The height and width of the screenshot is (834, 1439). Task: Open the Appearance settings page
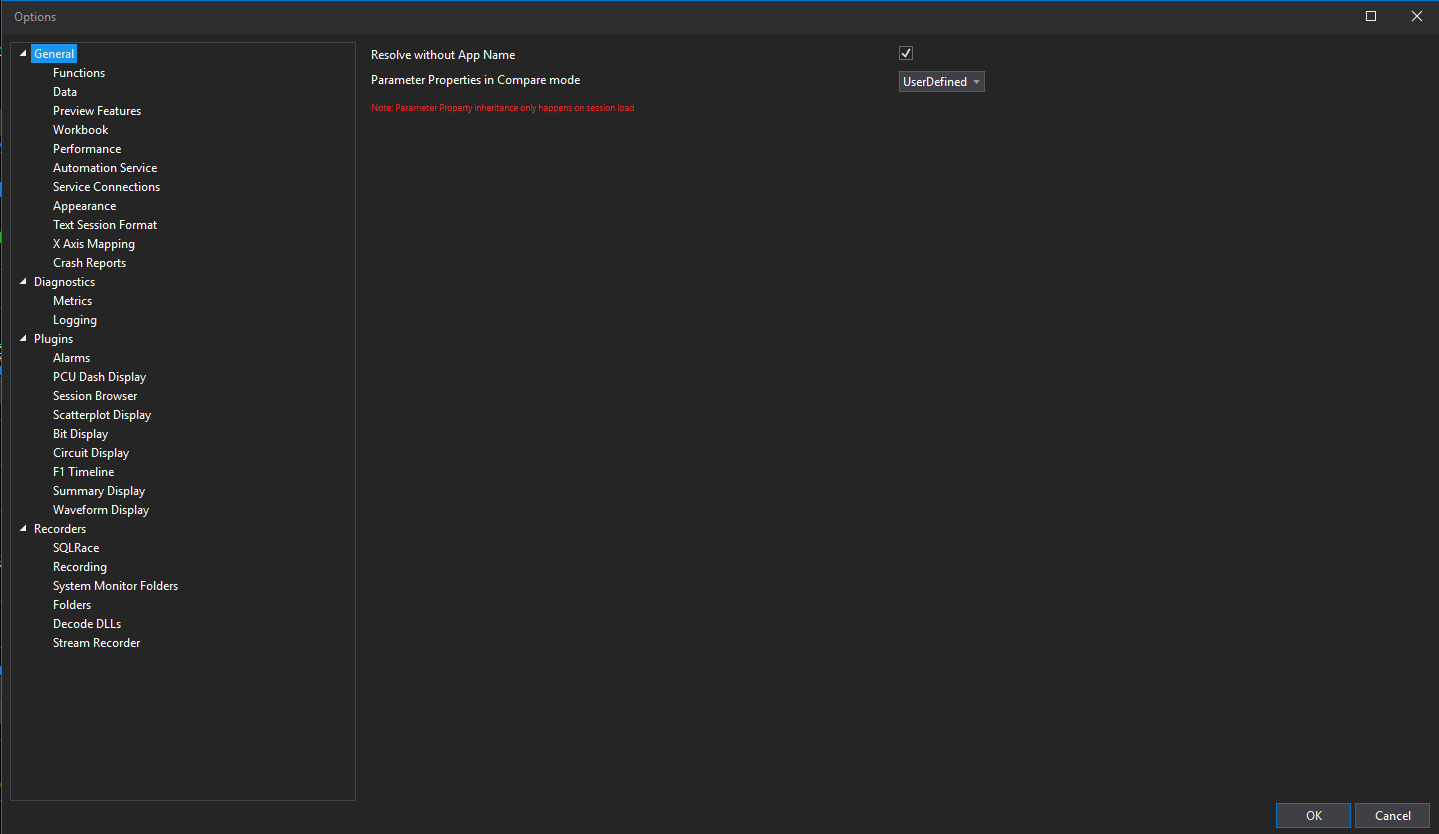pos(84,206)
